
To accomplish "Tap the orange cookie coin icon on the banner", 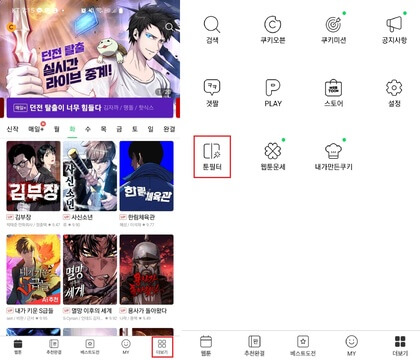I will click(11, 27).
